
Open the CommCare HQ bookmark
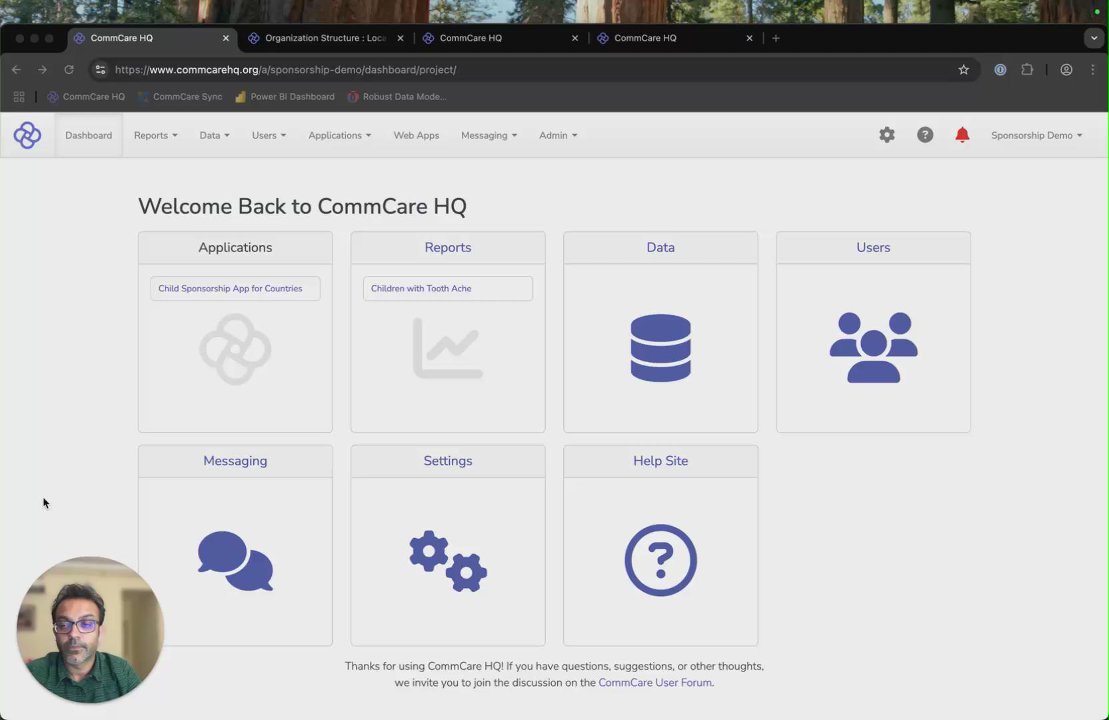coord(86,97)
